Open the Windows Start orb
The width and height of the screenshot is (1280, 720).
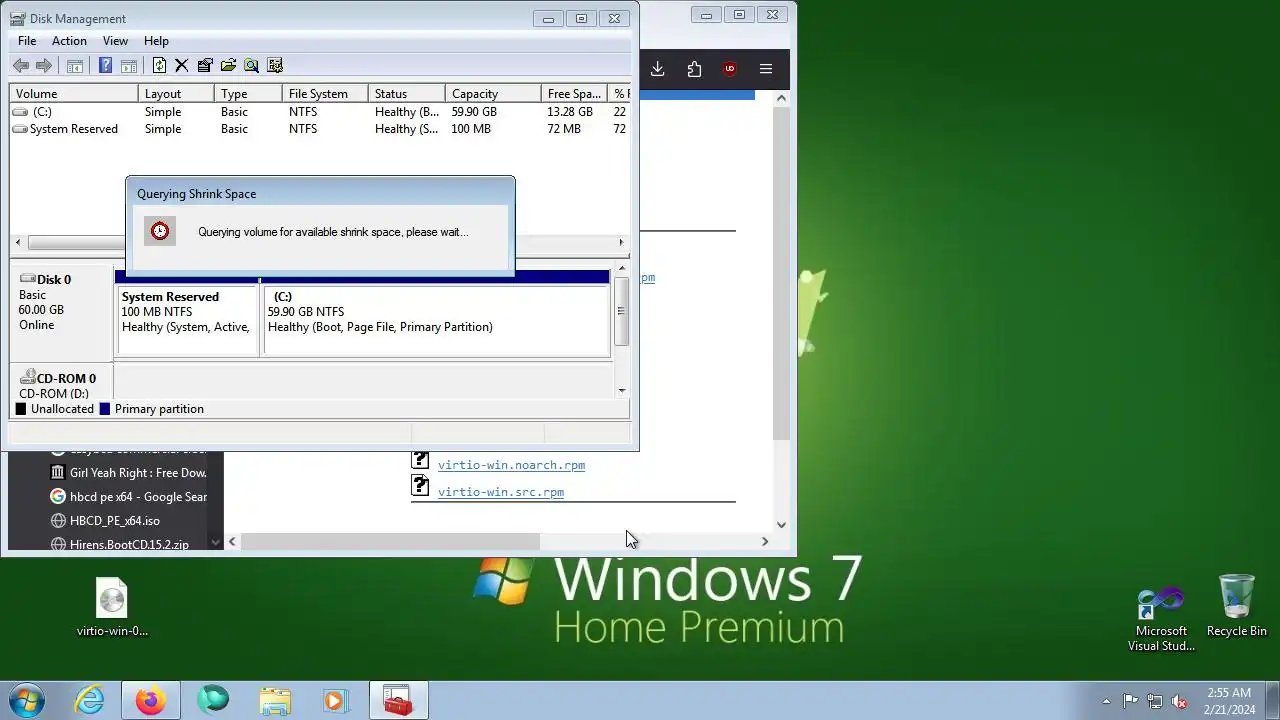(27, 700)
